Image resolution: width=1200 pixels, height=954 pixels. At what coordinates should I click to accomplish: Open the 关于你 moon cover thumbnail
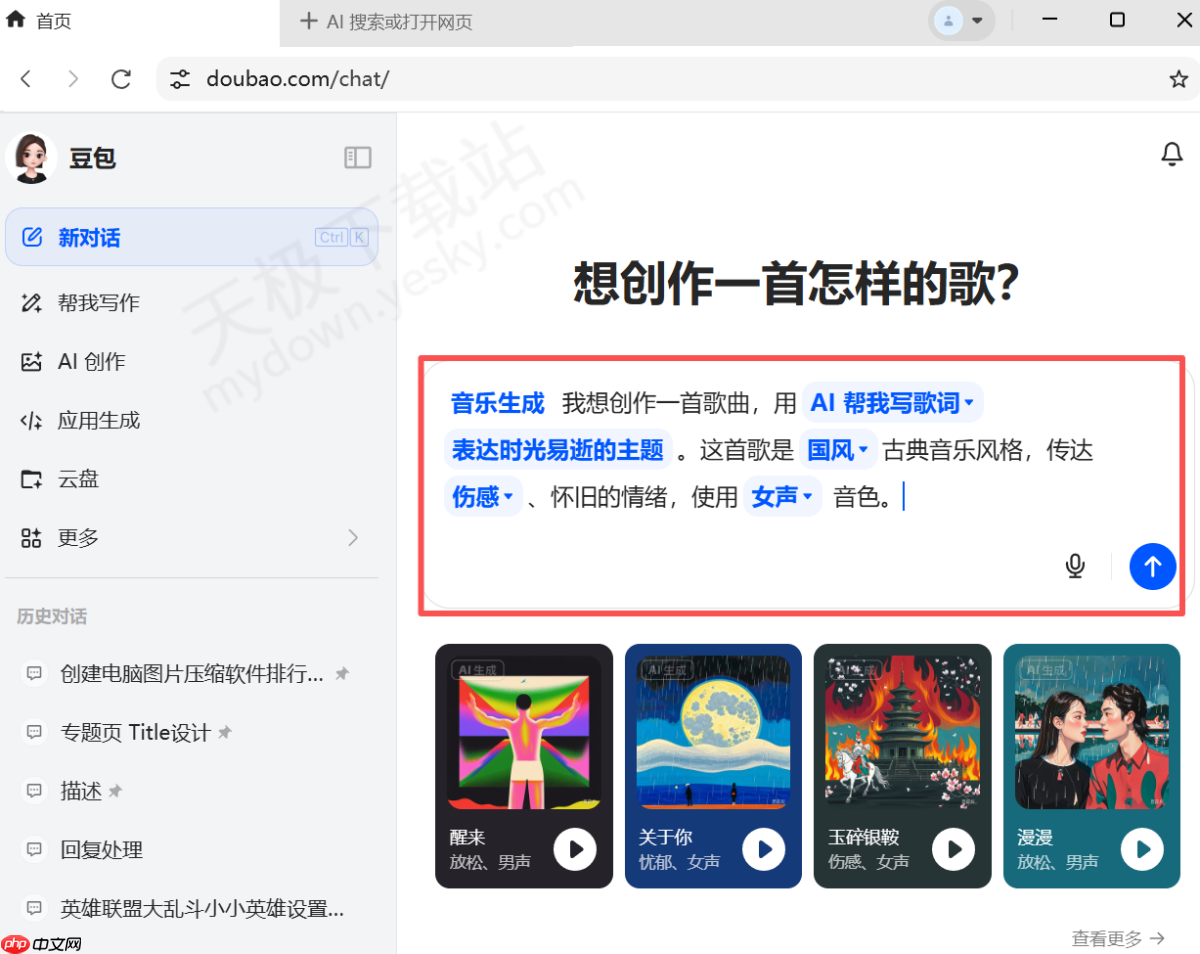713,732
